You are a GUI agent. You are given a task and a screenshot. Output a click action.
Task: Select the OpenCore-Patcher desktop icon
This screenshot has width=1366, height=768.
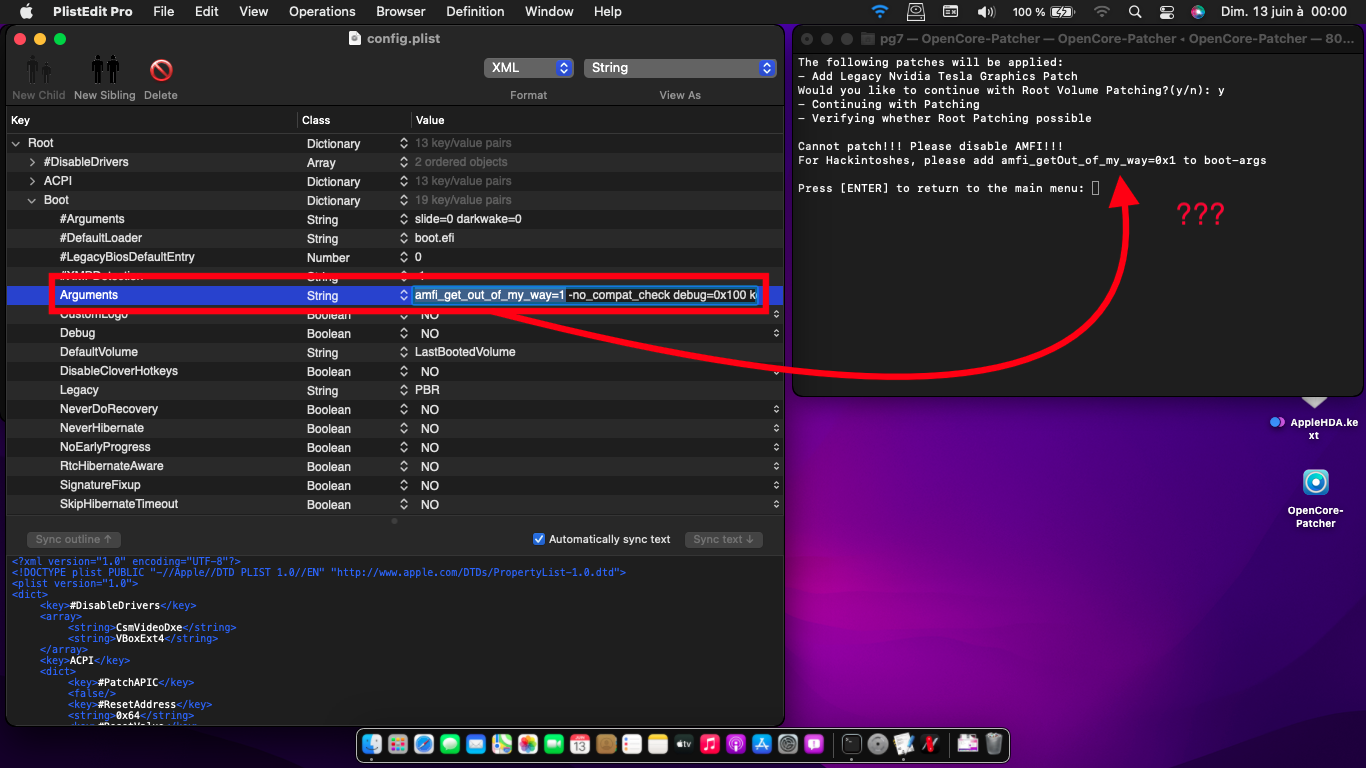click(x=1316, y=482)
